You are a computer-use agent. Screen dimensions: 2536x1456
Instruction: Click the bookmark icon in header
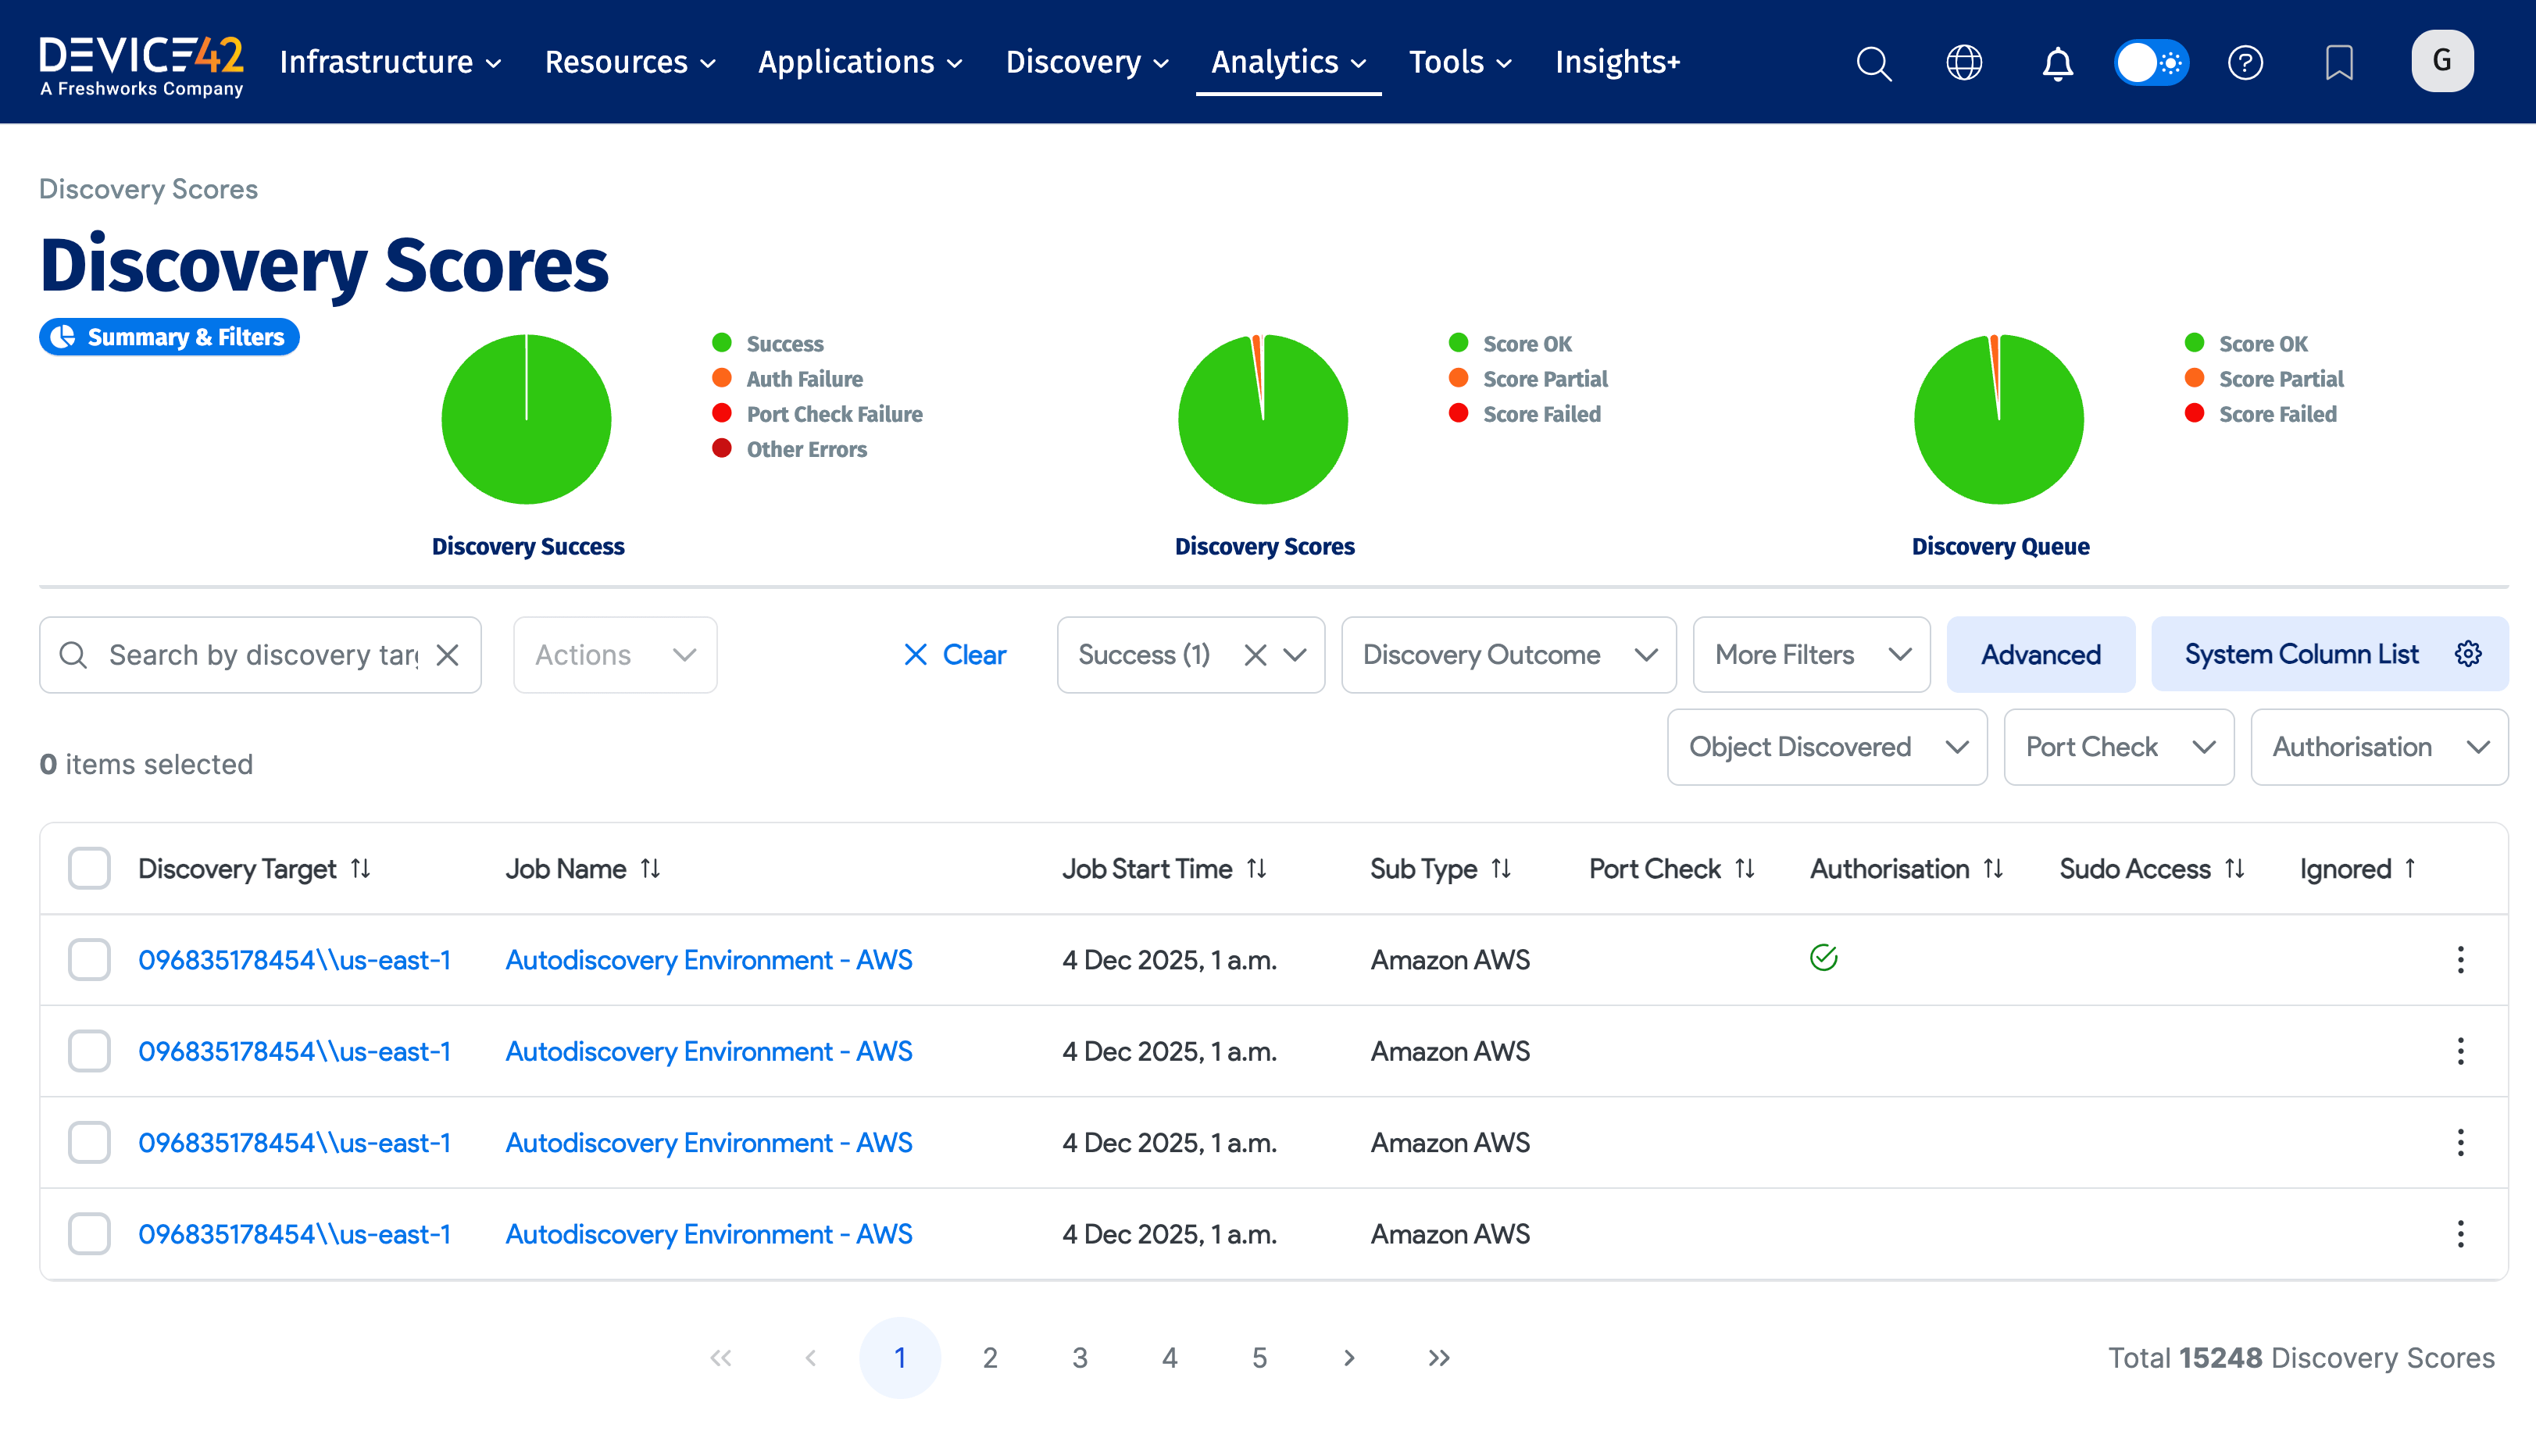tap(2338, 63)
